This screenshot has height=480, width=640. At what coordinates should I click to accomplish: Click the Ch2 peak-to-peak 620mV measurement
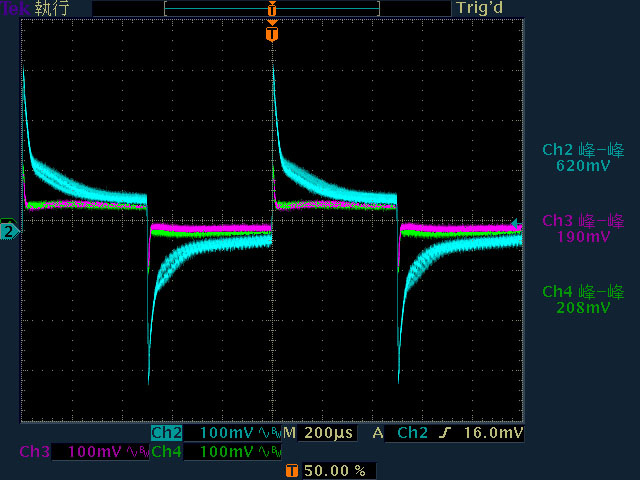(583, 158)
